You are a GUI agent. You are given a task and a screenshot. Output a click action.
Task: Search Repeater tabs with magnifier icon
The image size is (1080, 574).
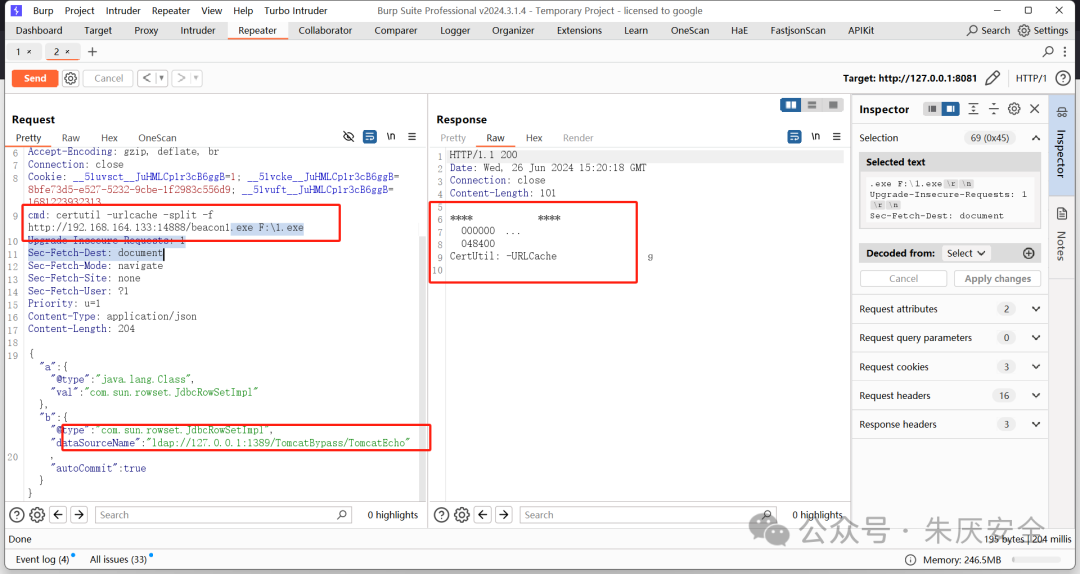pos(1048,52)
